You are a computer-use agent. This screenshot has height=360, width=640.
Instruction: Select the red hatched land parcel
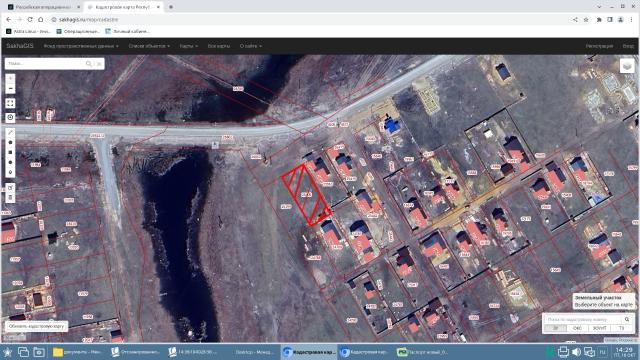(306, 195)
